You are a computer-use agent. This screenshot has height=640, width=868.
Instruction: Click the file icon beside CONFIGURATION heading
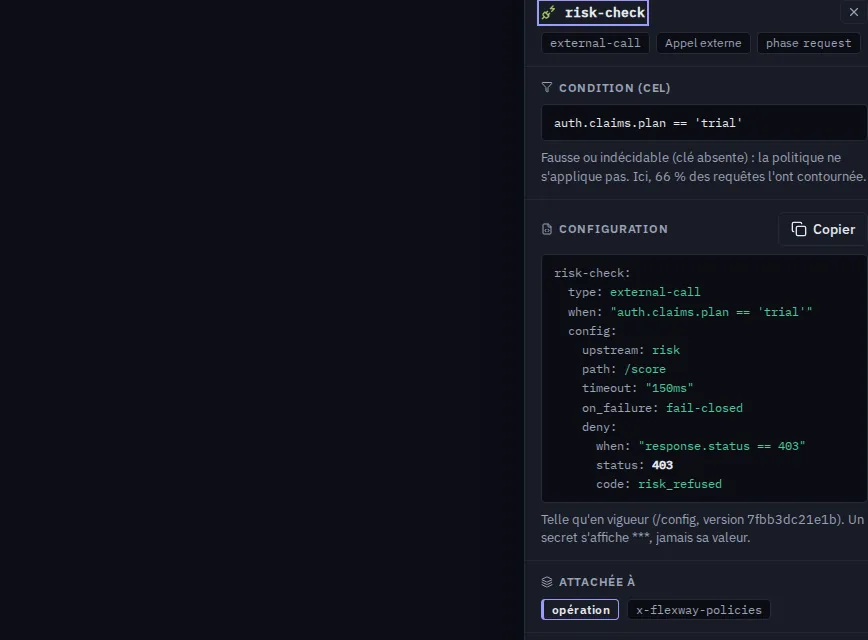[x=546, y=229]
